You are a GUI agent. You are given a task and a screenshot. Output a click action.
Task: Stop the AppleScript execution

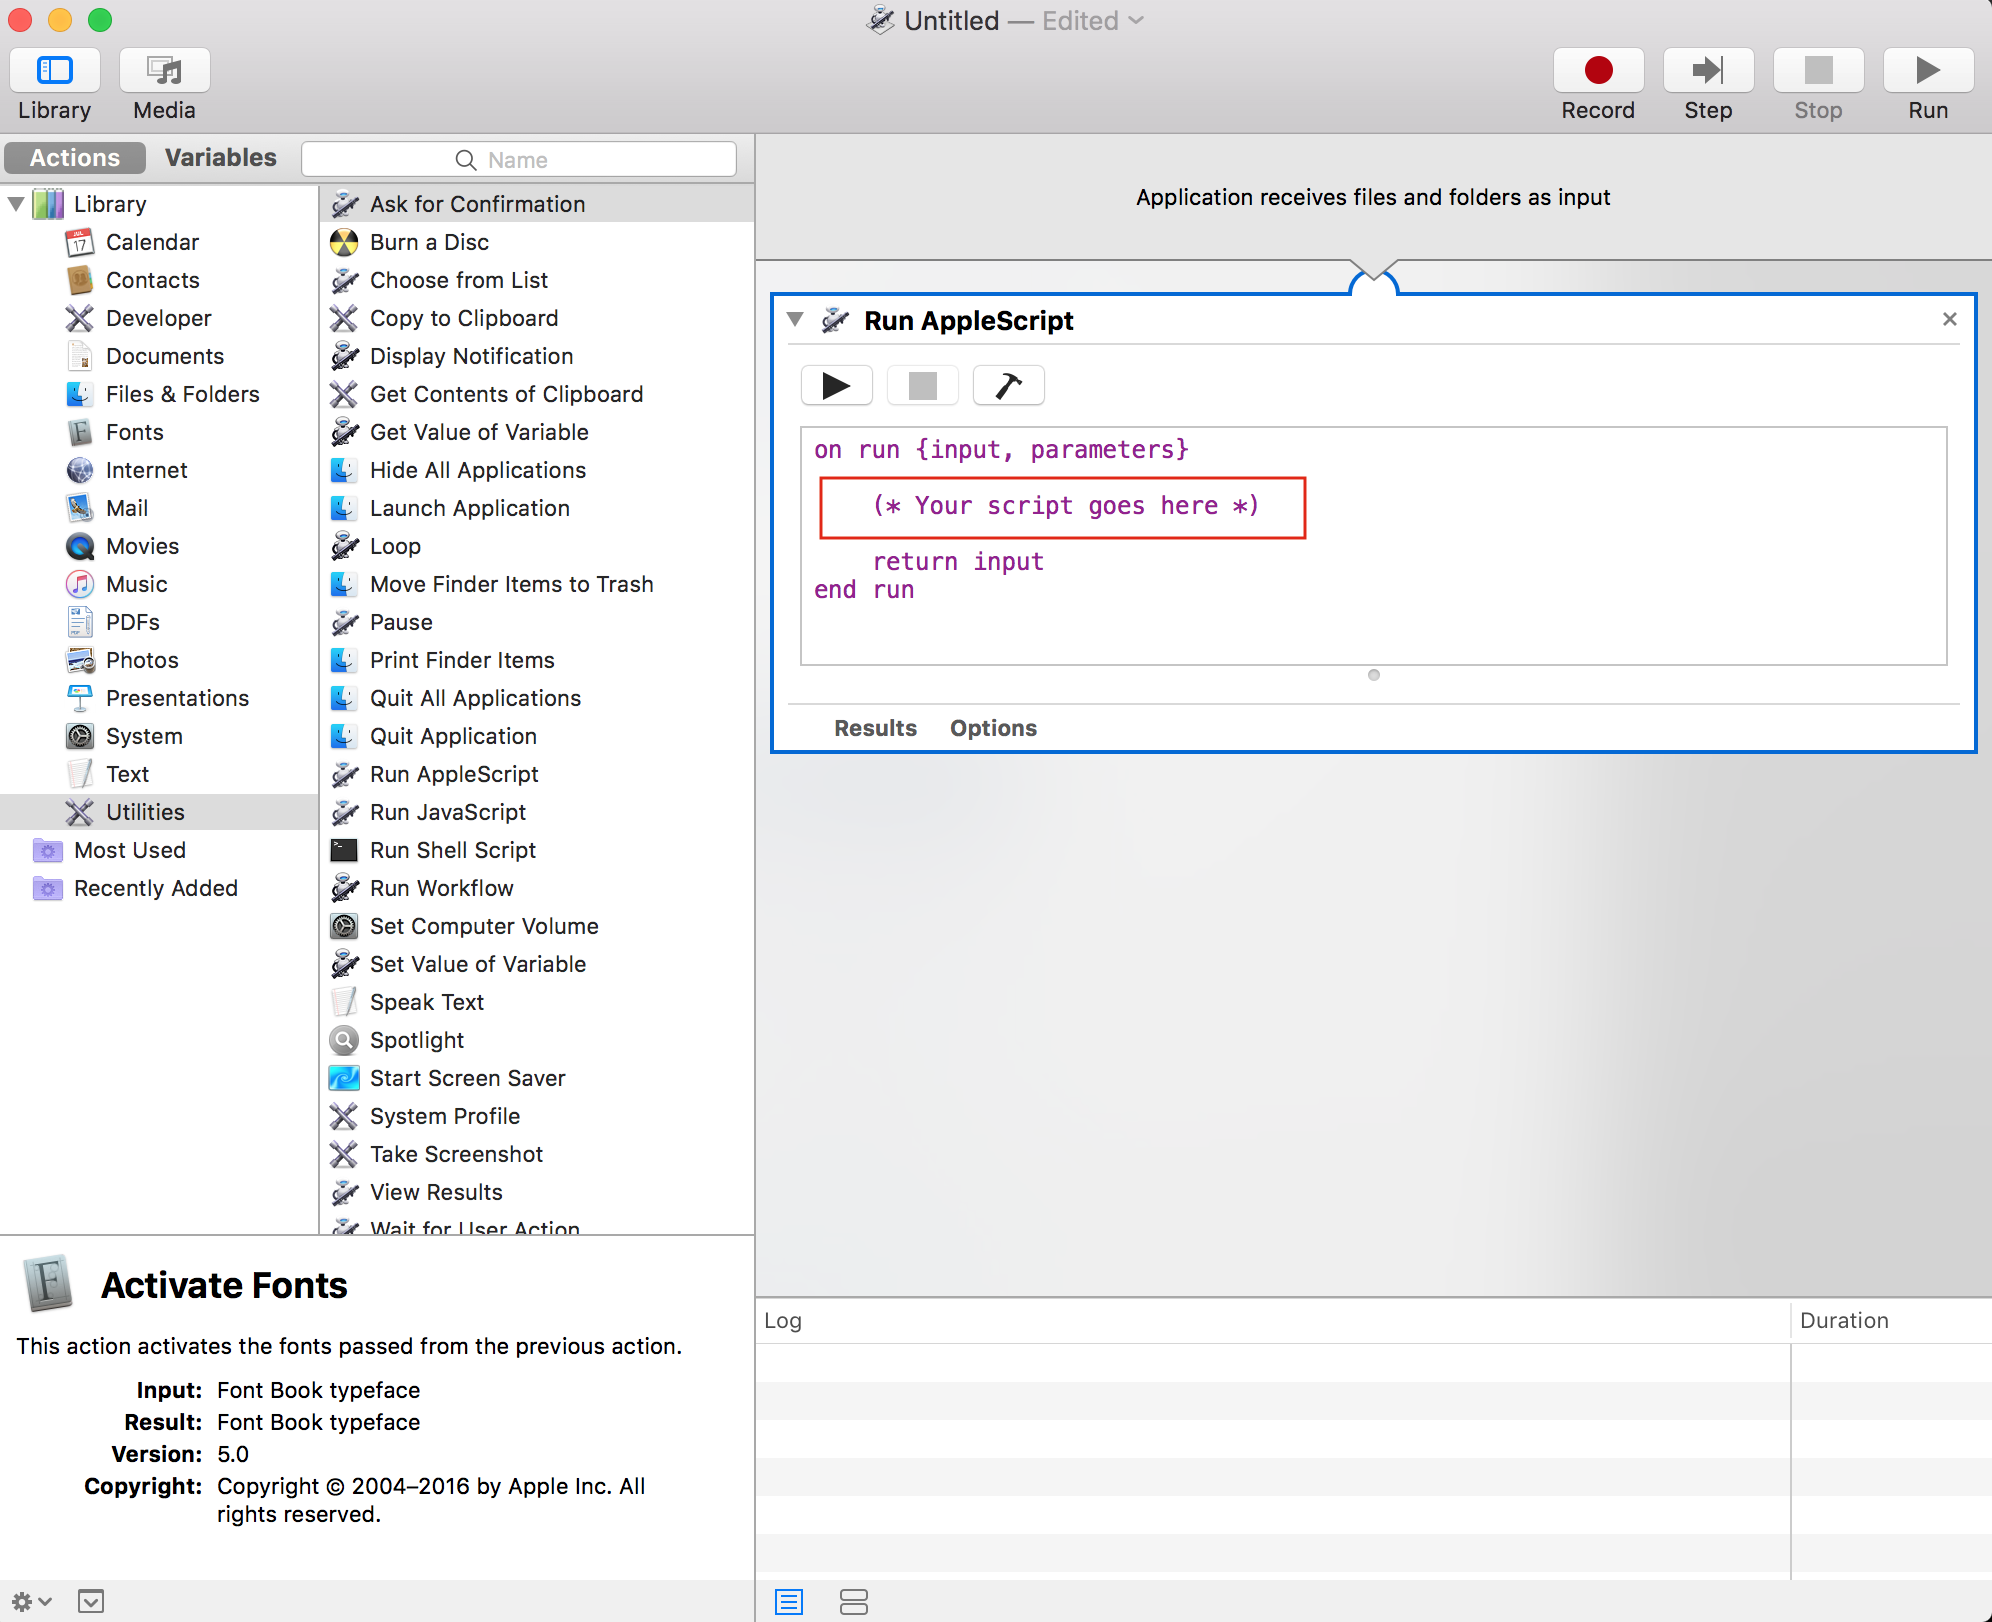pos(923,385)
